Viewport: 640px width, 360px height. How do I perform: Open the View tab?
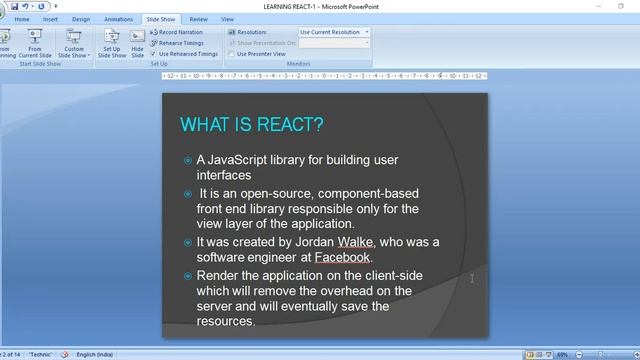point(227,19)
